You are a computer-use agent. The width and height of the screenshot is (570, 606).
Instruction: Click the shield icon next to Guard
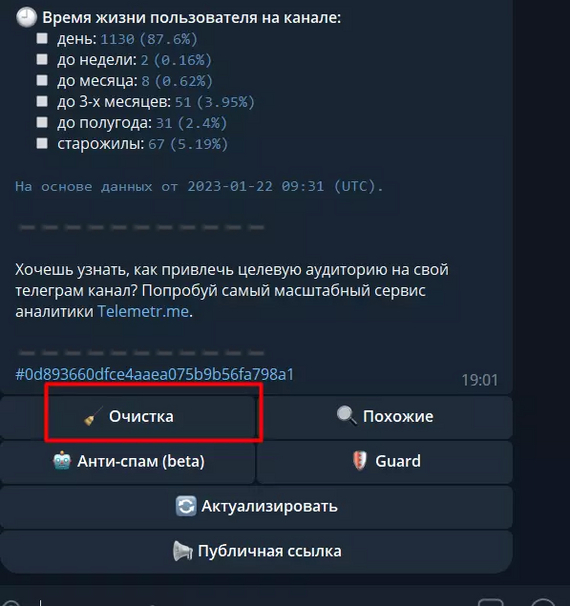(x=359, y=461)
